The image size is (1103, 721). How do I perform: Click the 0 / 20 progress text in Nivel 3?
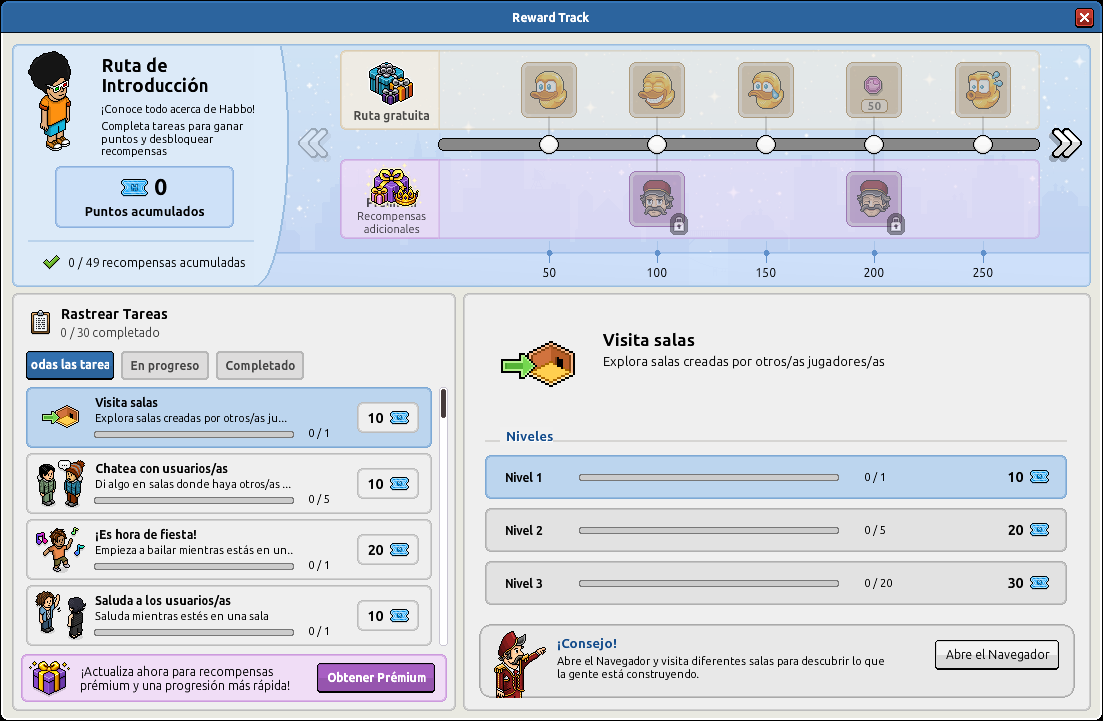tap(878, 583)
